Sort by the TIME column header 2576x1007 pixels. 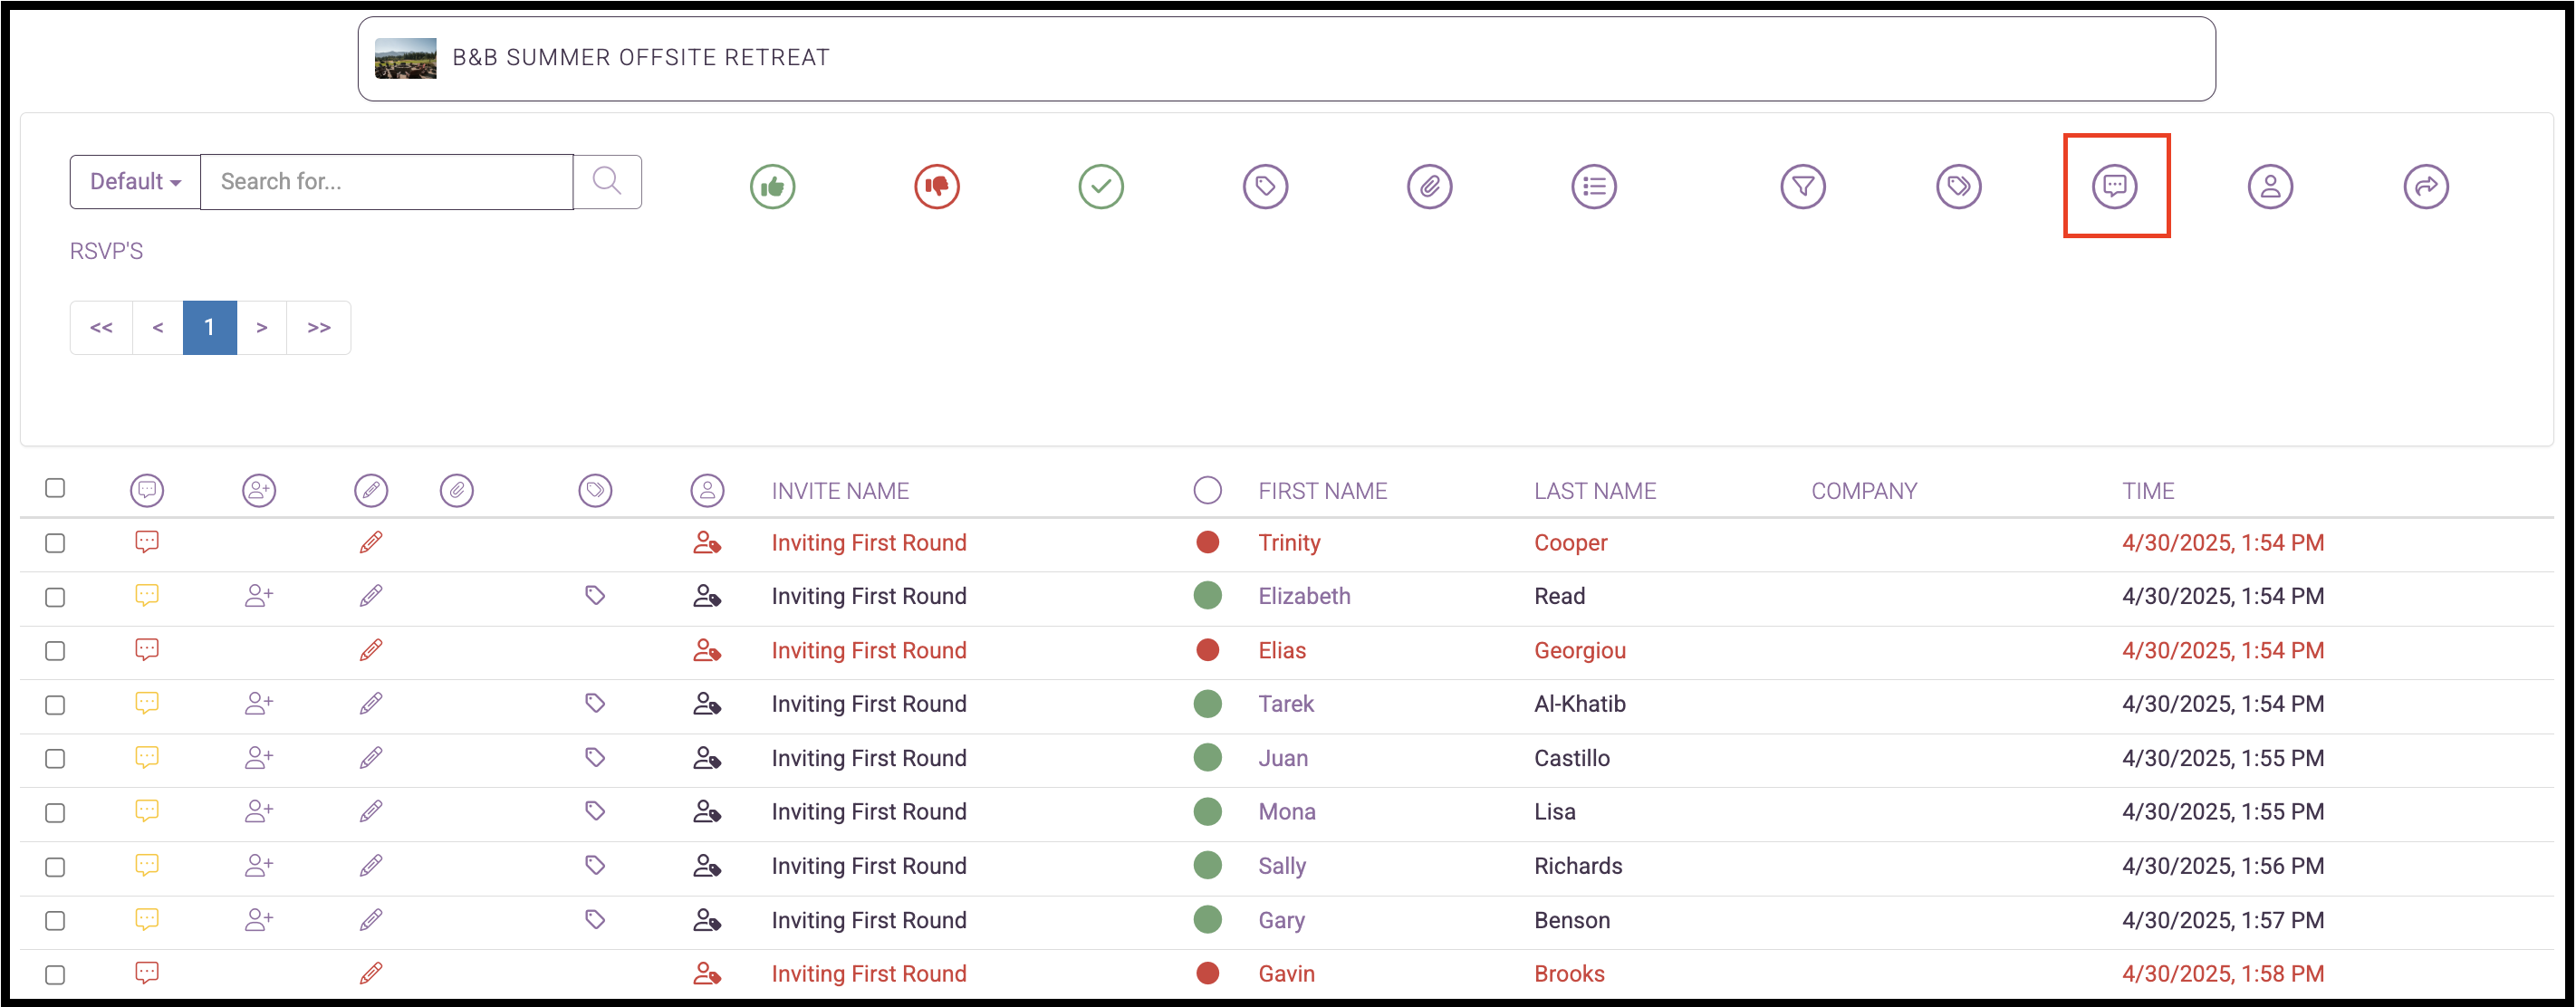[x=2148, y=491]
